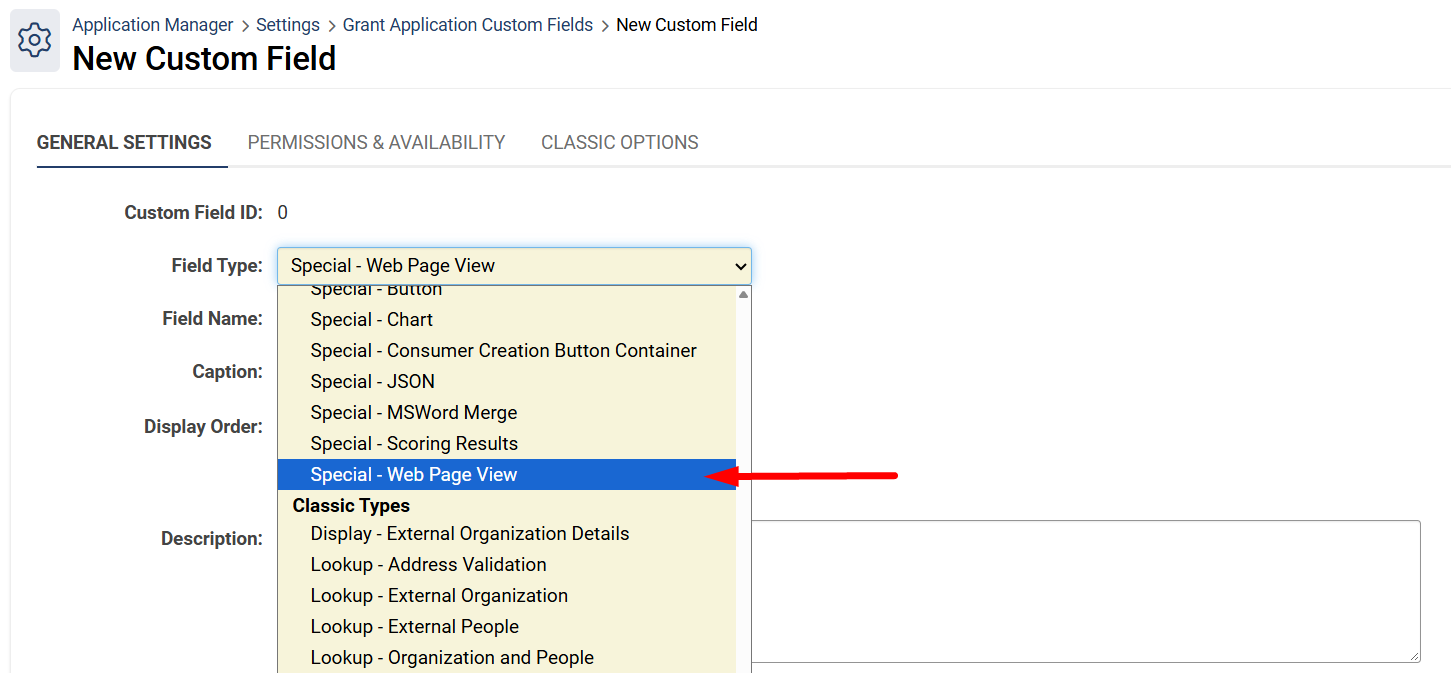Screen dimensions: 1451x673
Task: Choose Special - Consumer Creation Button Container
Action: pos(507,351)
